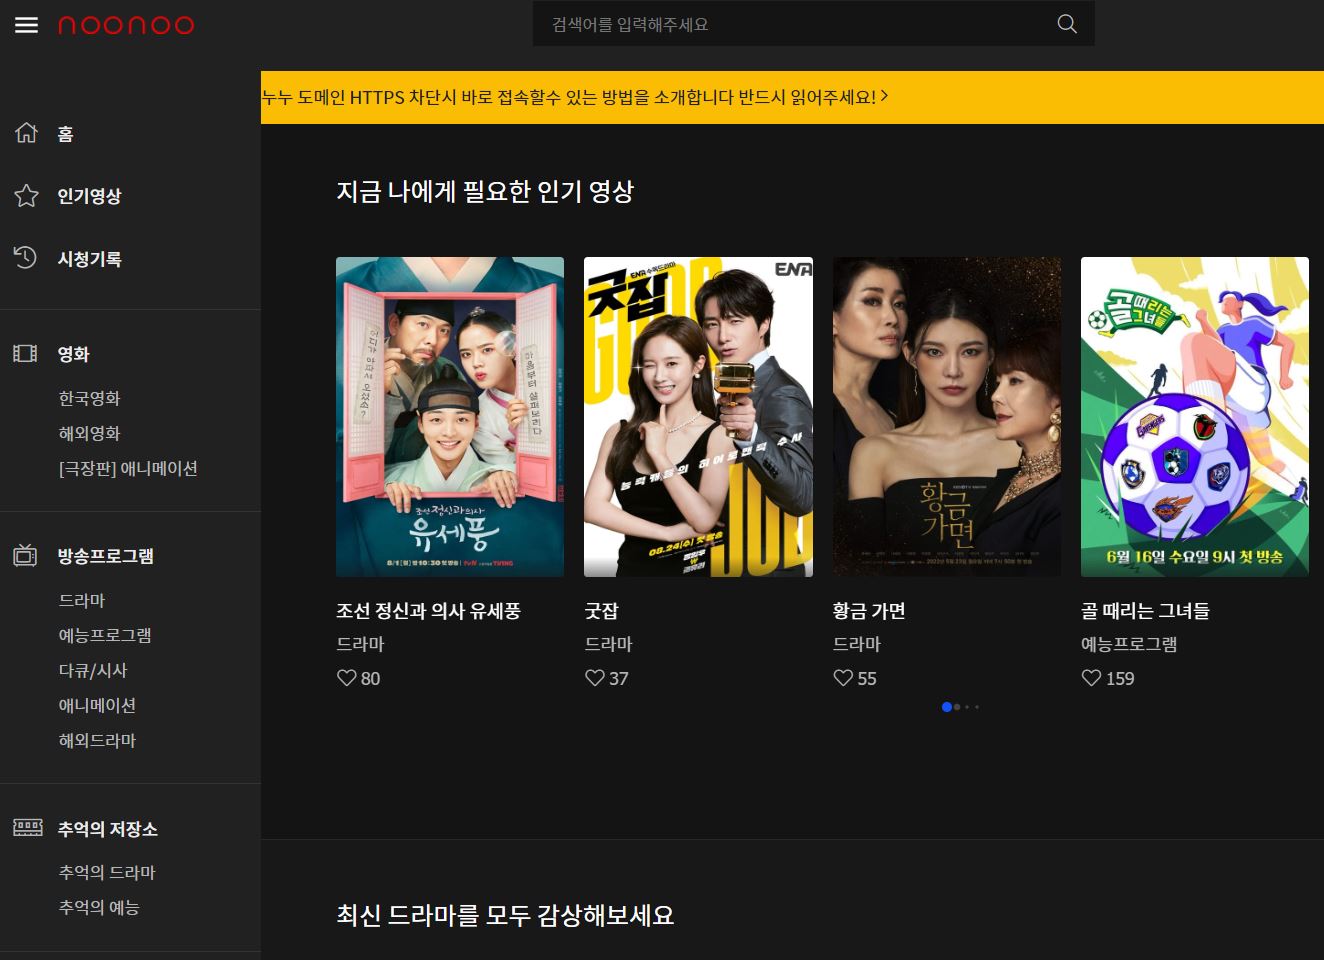
Task: Select 드라마 in sidebar
Action: point(82,600)
